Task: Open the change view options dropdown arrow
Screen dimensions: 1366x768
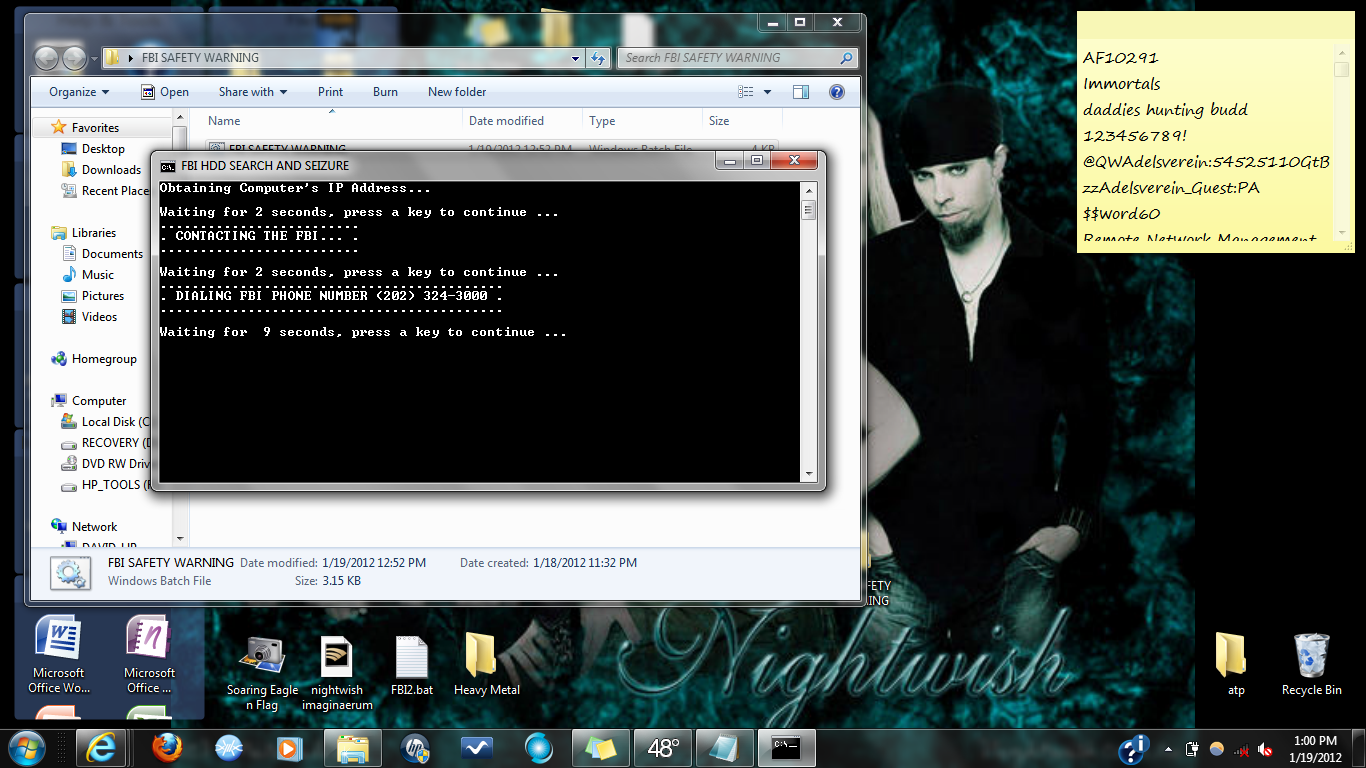Action: pyautogui.click(x=768, y=92)
